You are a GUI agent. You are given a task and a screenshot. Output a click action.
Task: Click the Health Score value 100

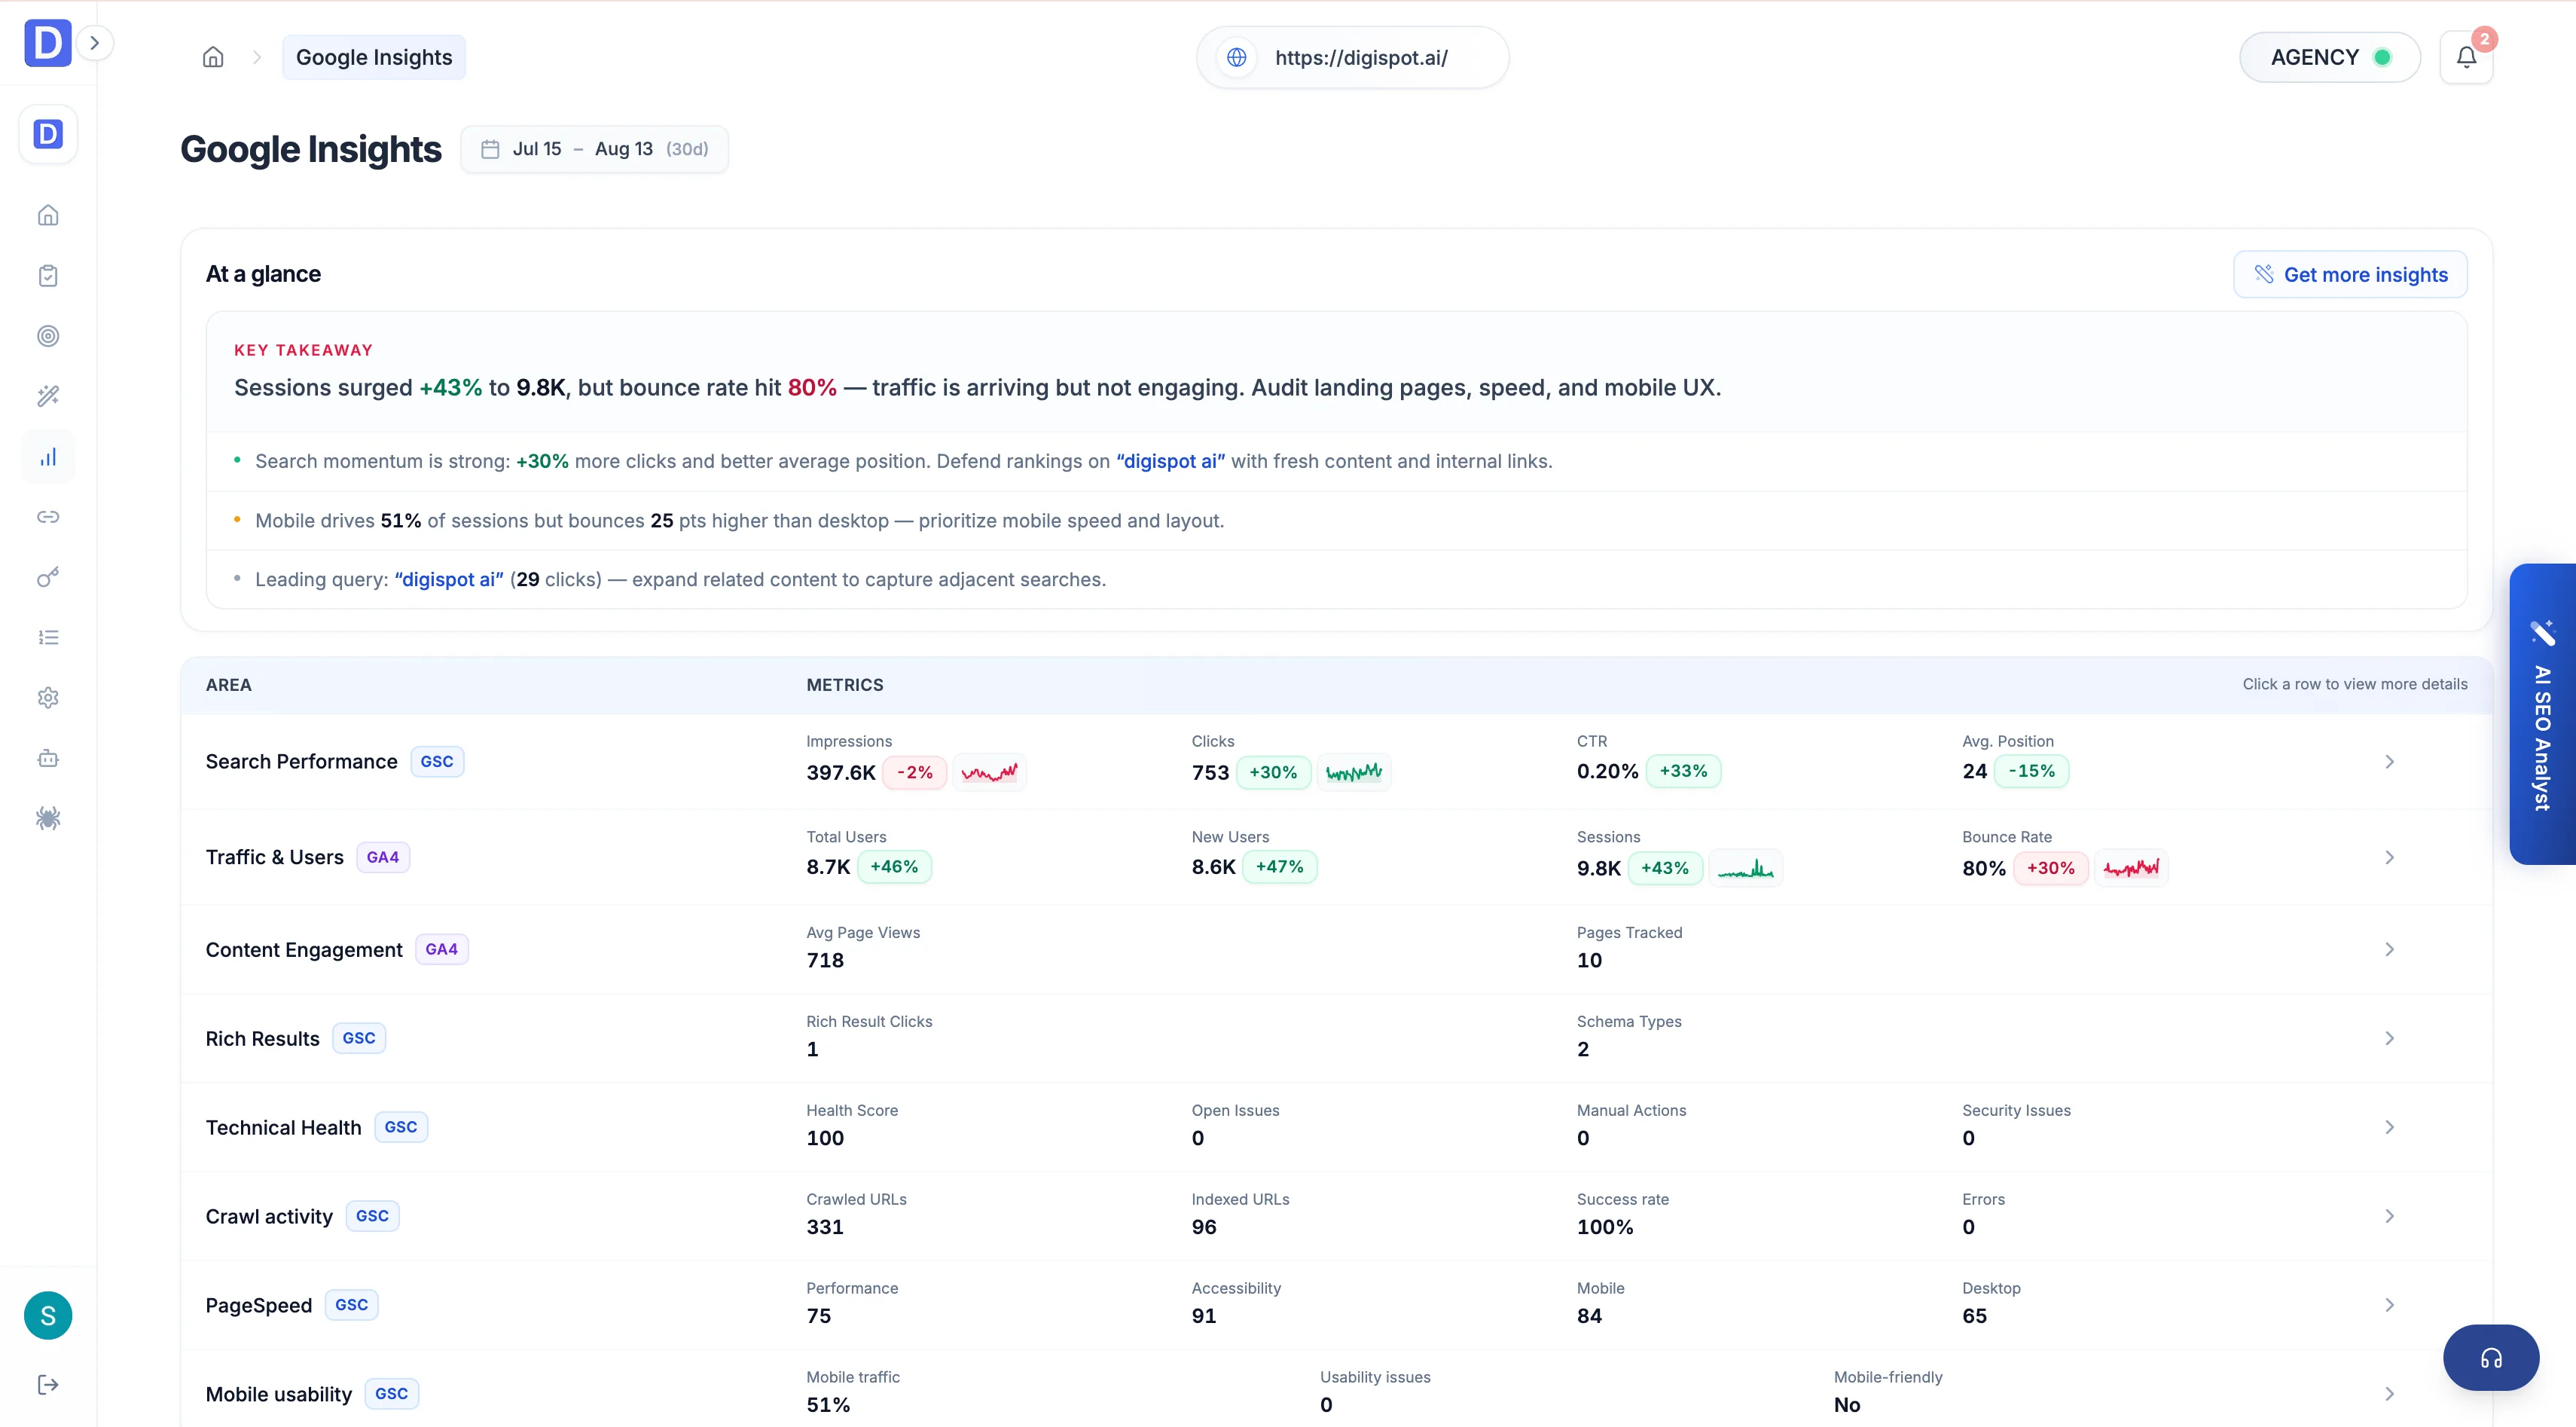[825, 1139]
